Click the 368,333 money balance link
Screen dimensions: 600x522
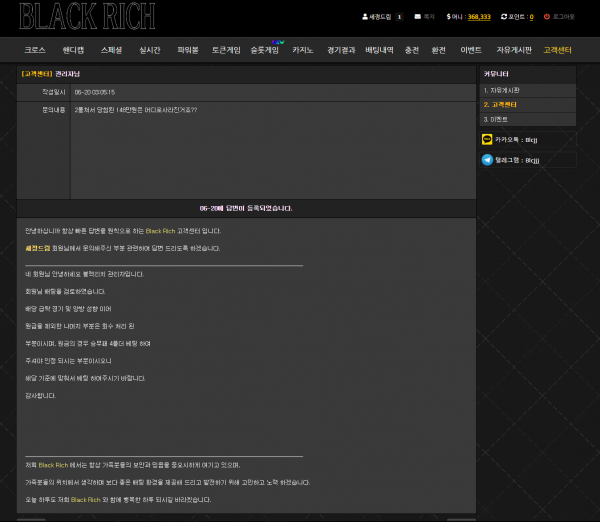click(x=479, y=17)
